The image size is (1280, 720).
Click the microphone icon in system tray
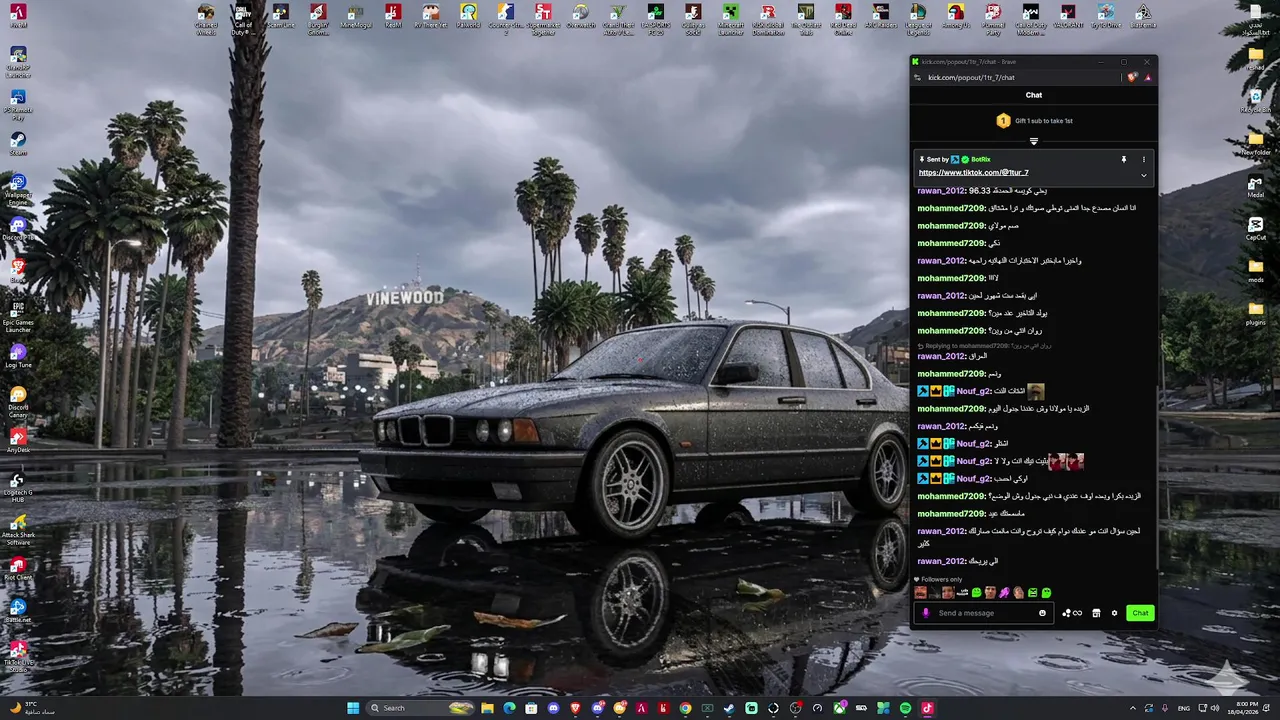coord(1165,708)
